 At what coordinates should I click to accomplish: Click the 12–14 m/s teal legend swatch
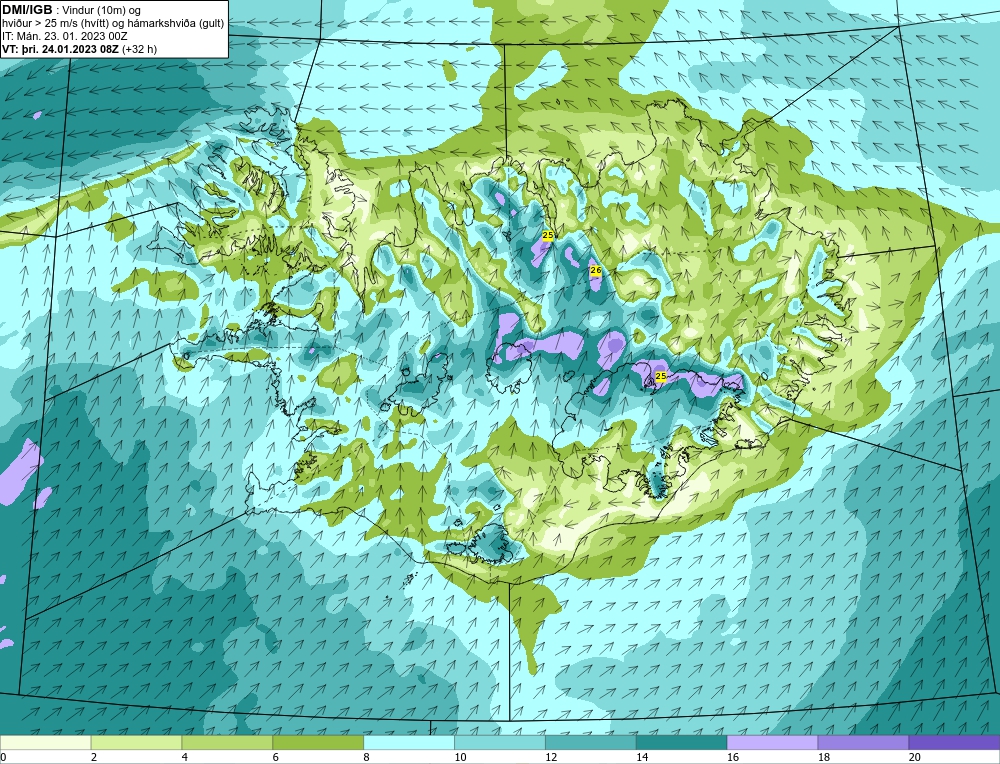(591, 742)
